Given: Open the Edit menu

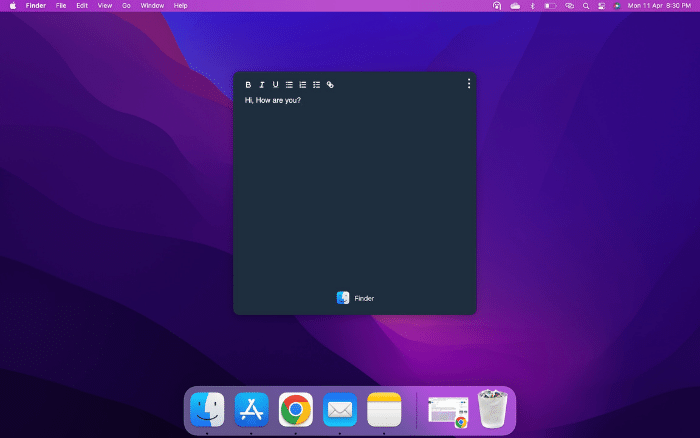Looking at the screenshot, I should (82, 6).
